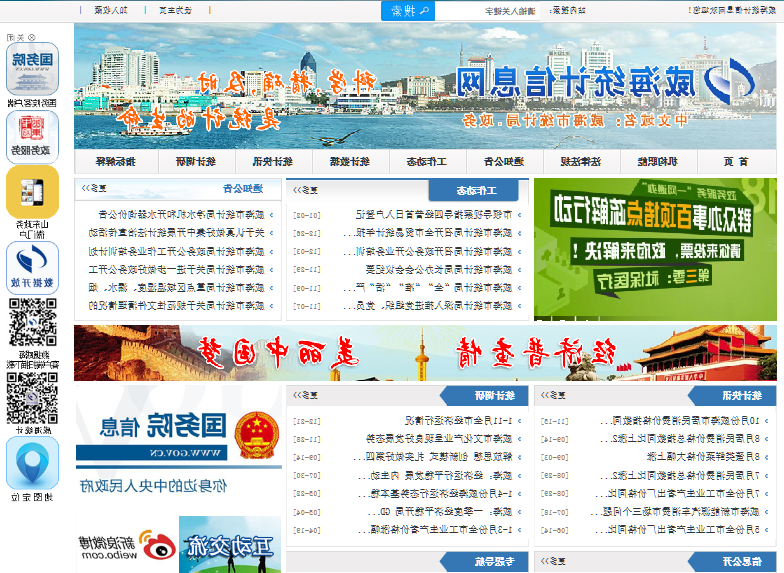Screen dimensions: 784x573
Task: Click 更多>> in the 信息公开 panel
Action: (x=553, y=561)
